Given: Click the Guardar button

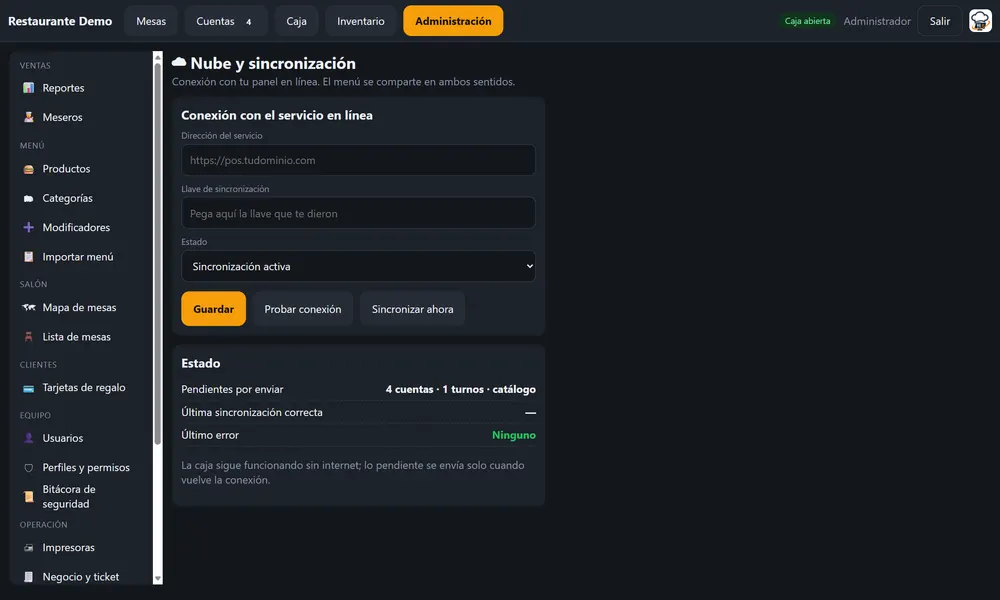Looking at the screenshot, I should 214,309.
